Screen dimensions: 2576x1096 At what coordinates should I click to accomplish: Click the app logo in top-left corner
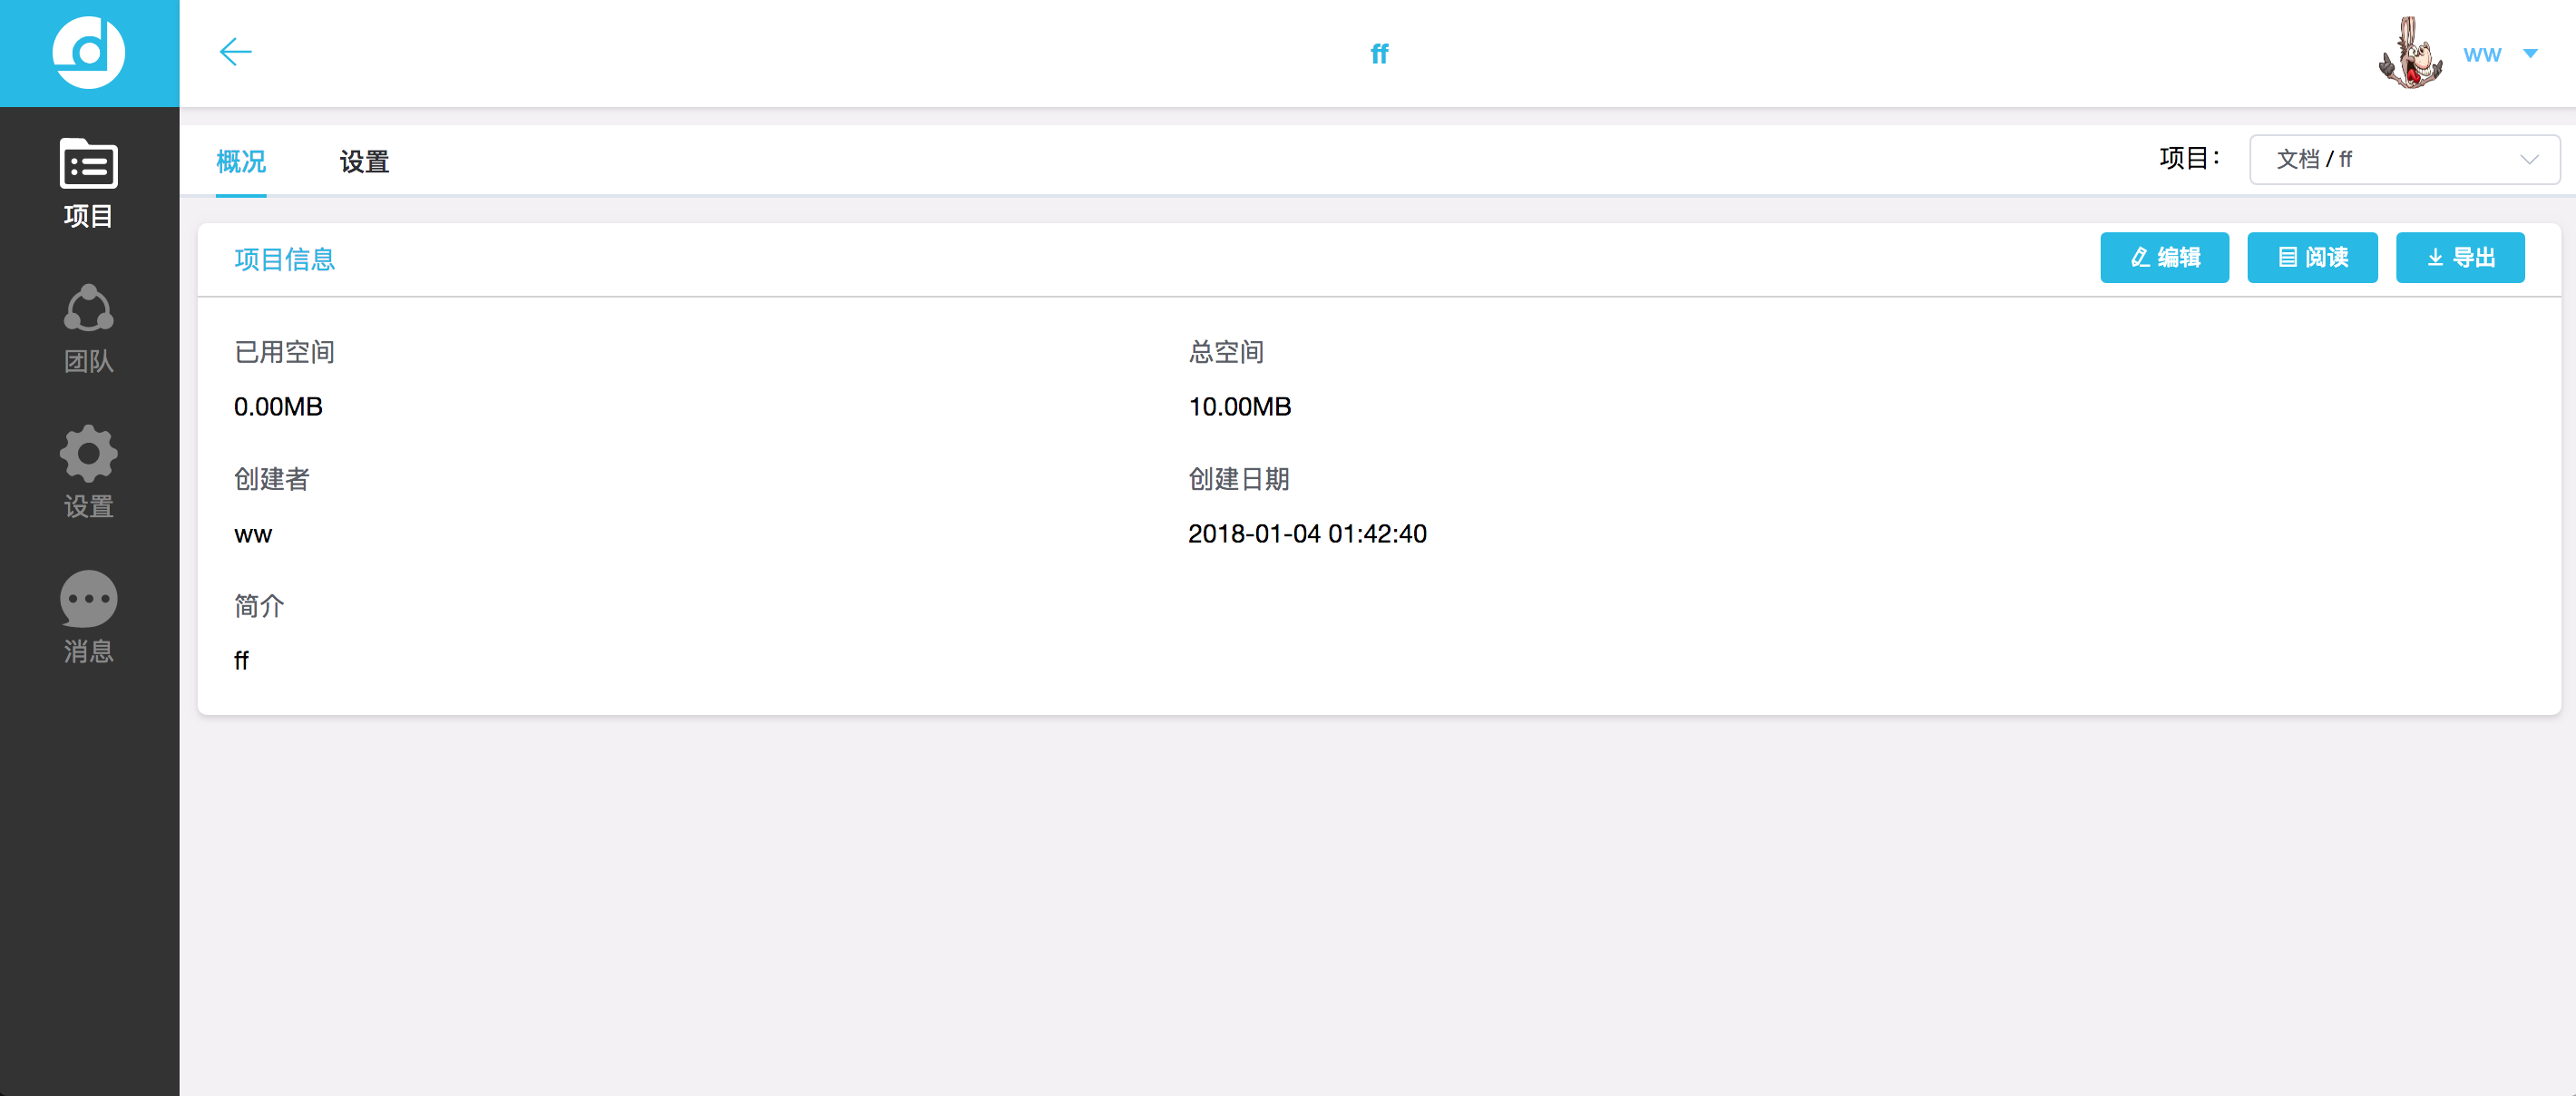(88, 52)
